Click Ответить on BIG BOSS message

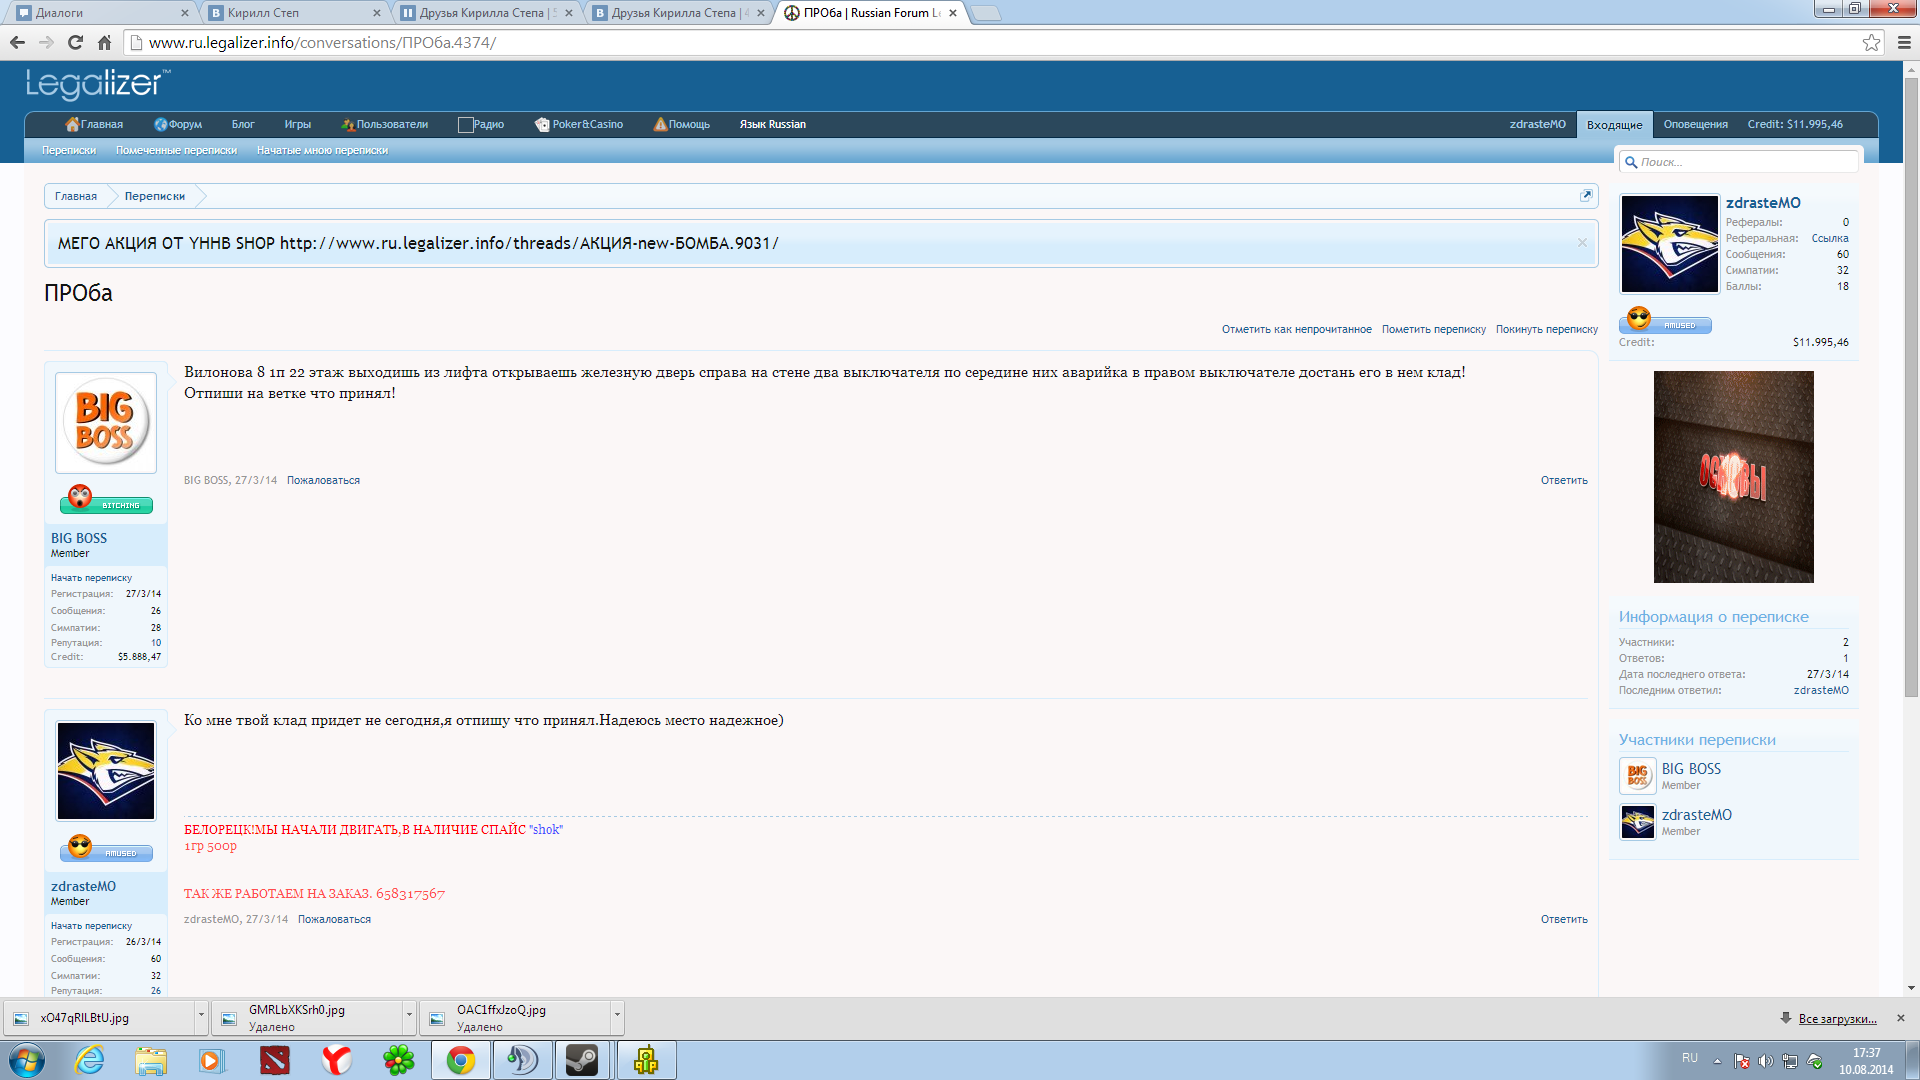point(1564,481)
